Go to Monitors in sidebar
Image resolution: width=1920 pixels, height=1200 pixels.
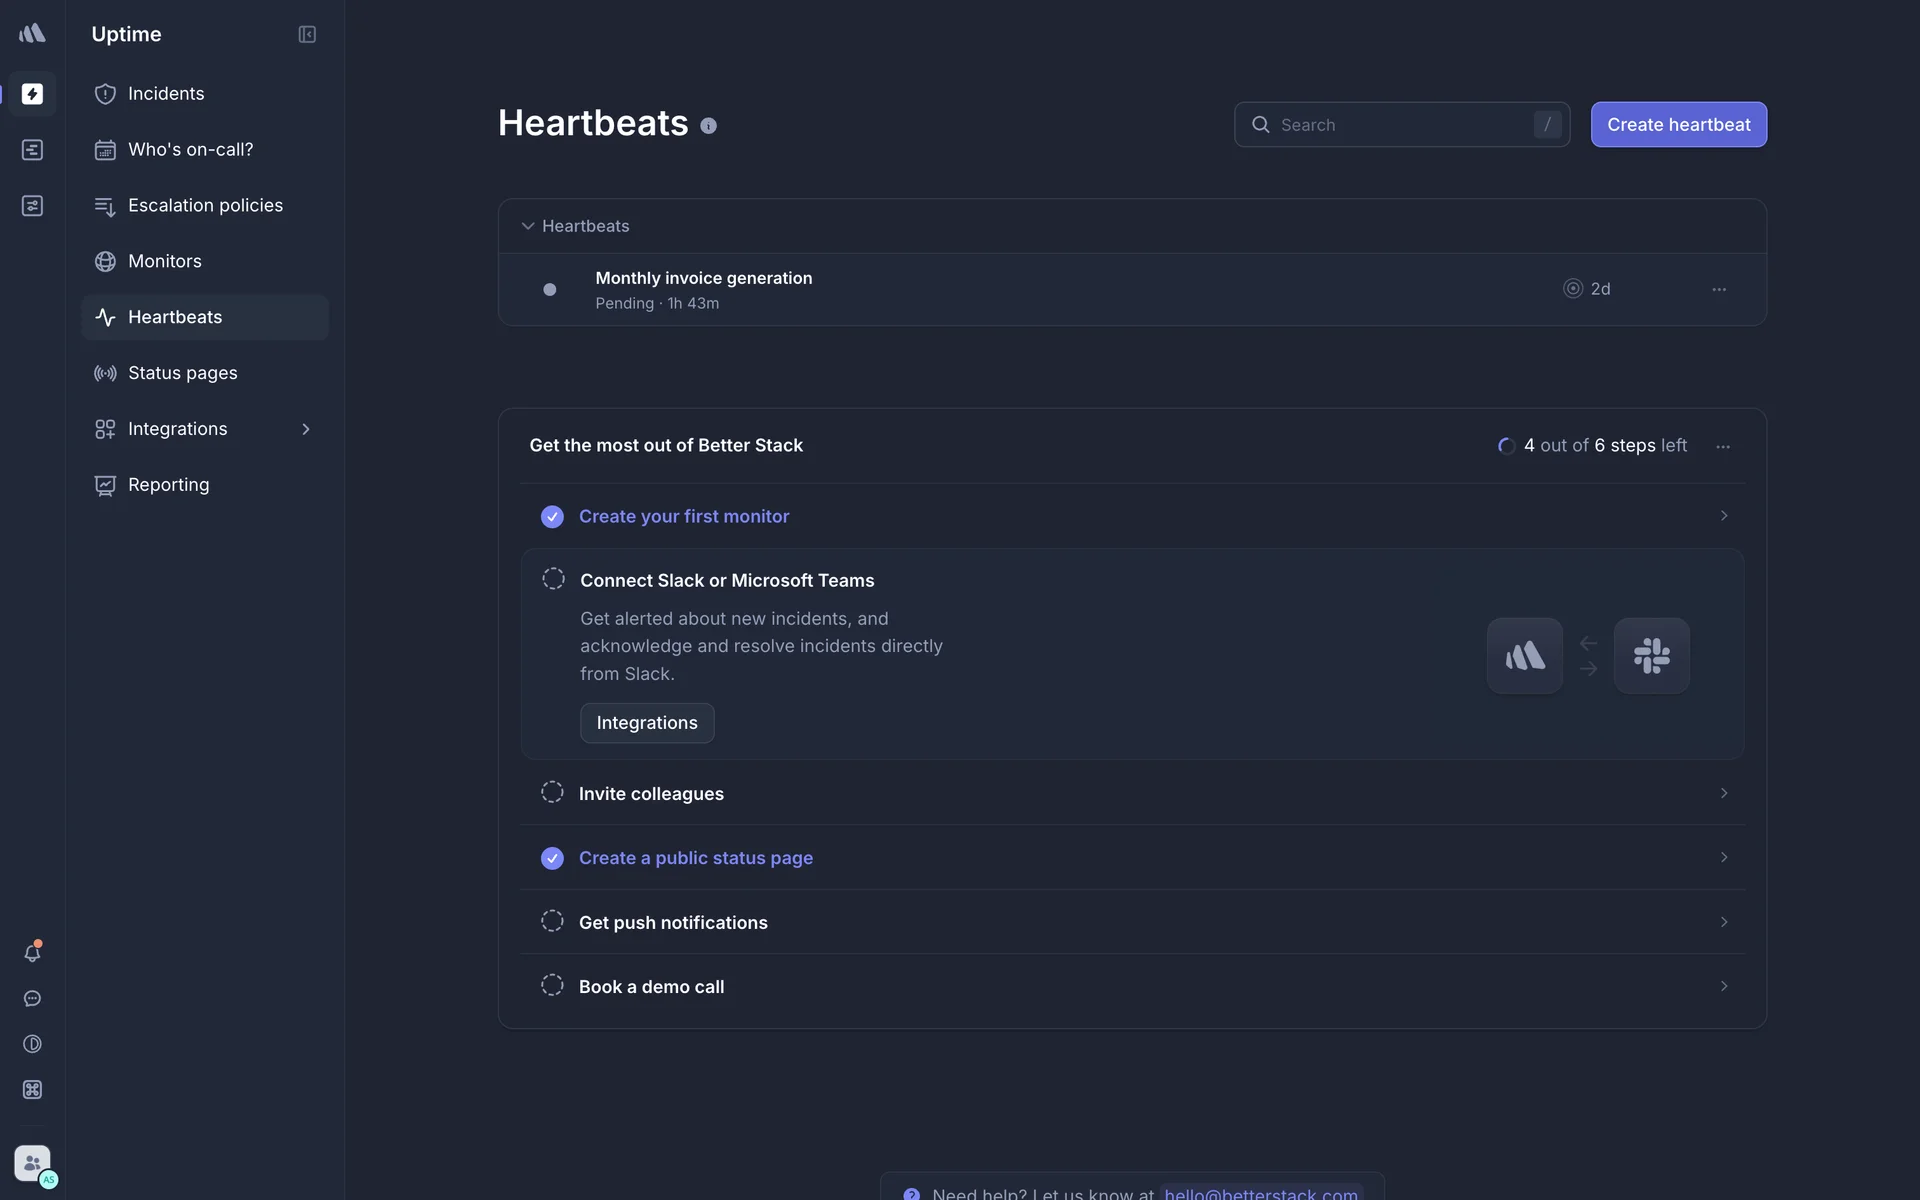tap(165, 261)
